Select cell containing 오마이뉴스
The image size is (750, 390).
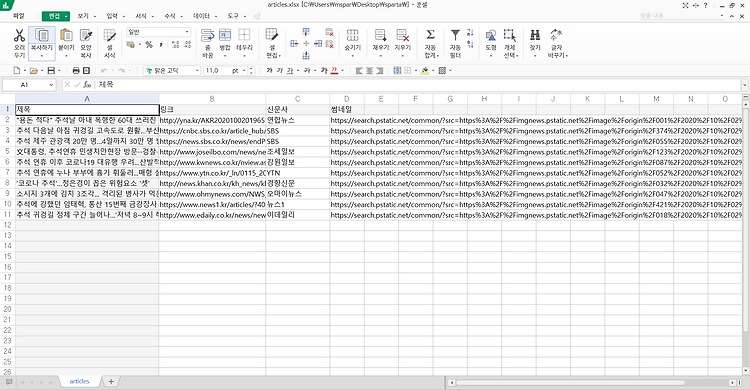click(x=298, y=194)
